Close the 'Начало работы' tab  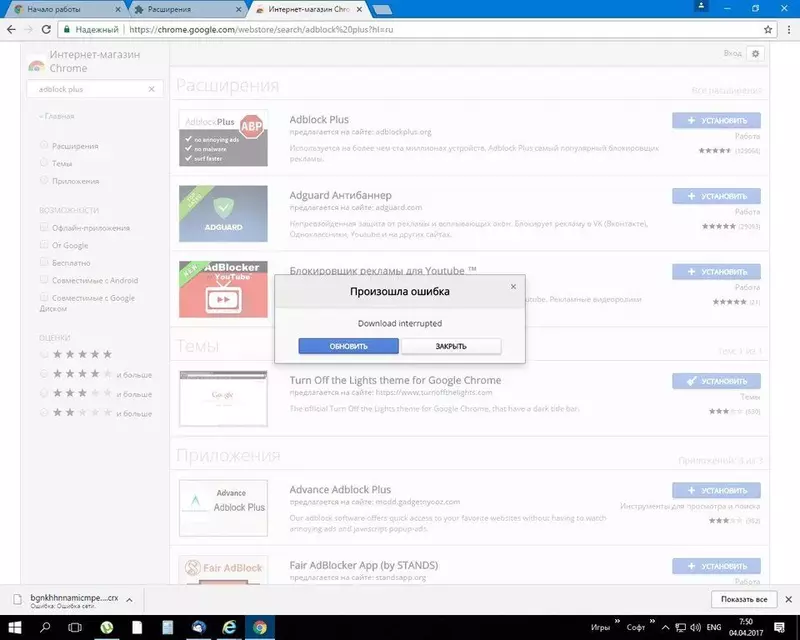pos(118,9)
